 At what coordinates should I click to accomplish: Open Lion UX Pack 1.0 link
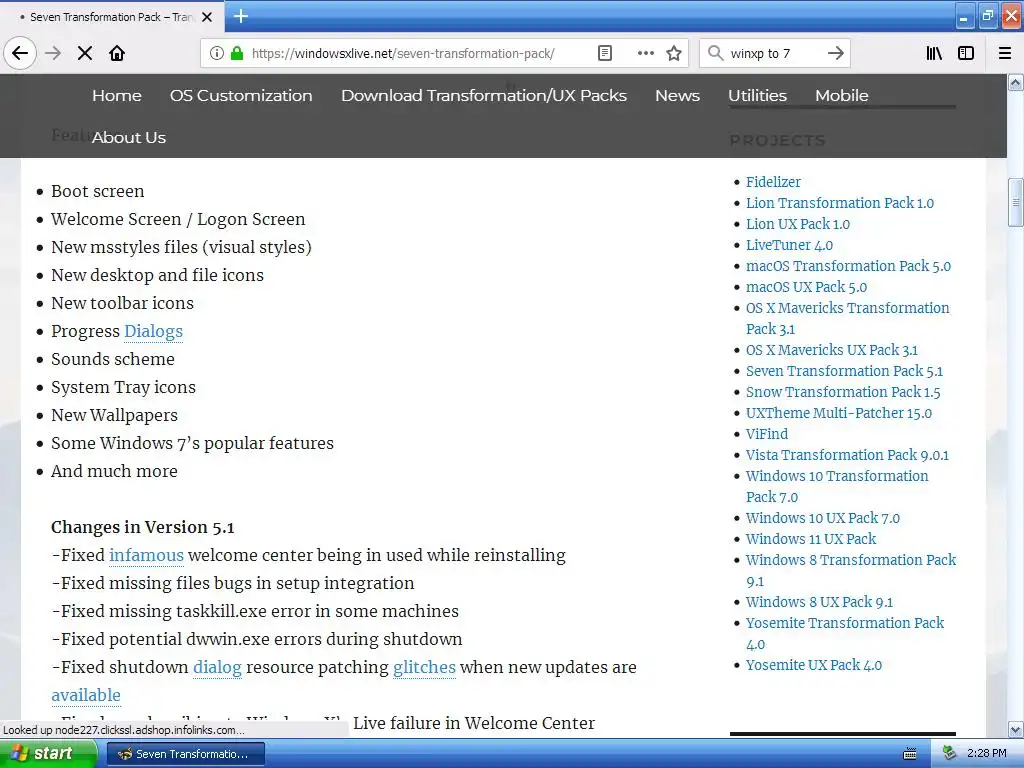coord(798,224)
